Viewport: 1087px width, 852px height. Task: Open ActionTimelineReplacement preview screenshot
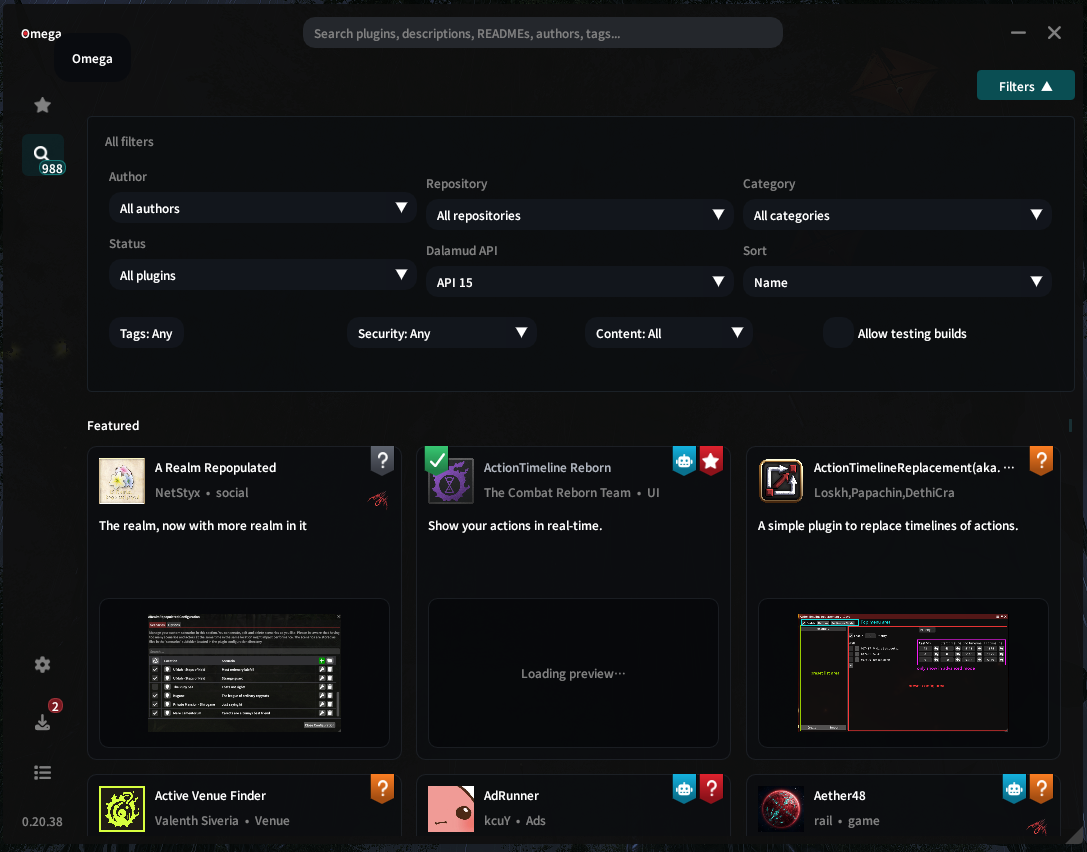click(903, 672)
